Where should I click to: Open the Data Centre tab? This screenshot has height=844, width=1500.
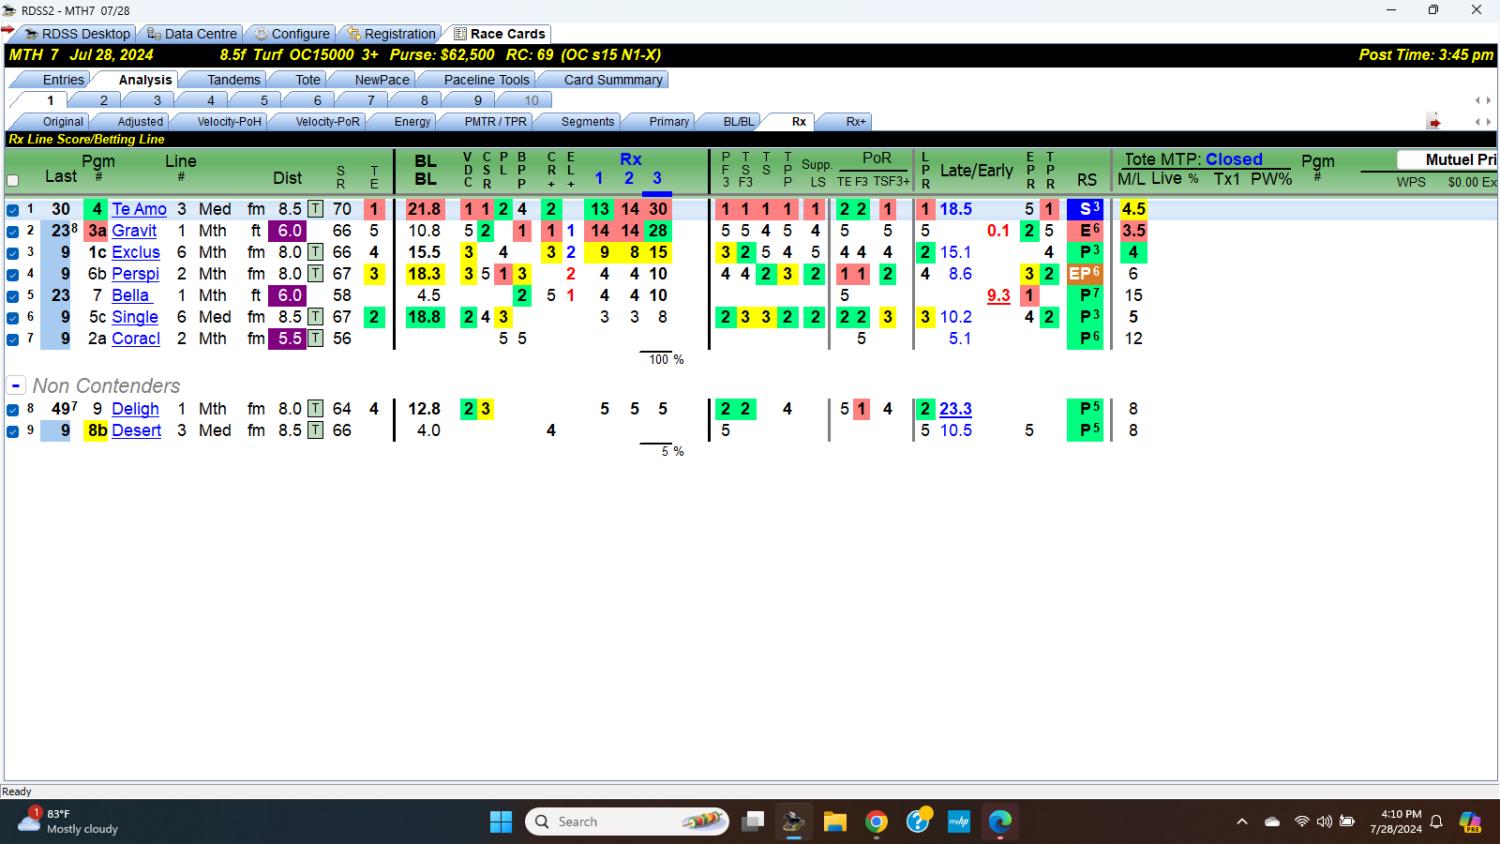tap(191, 34)
